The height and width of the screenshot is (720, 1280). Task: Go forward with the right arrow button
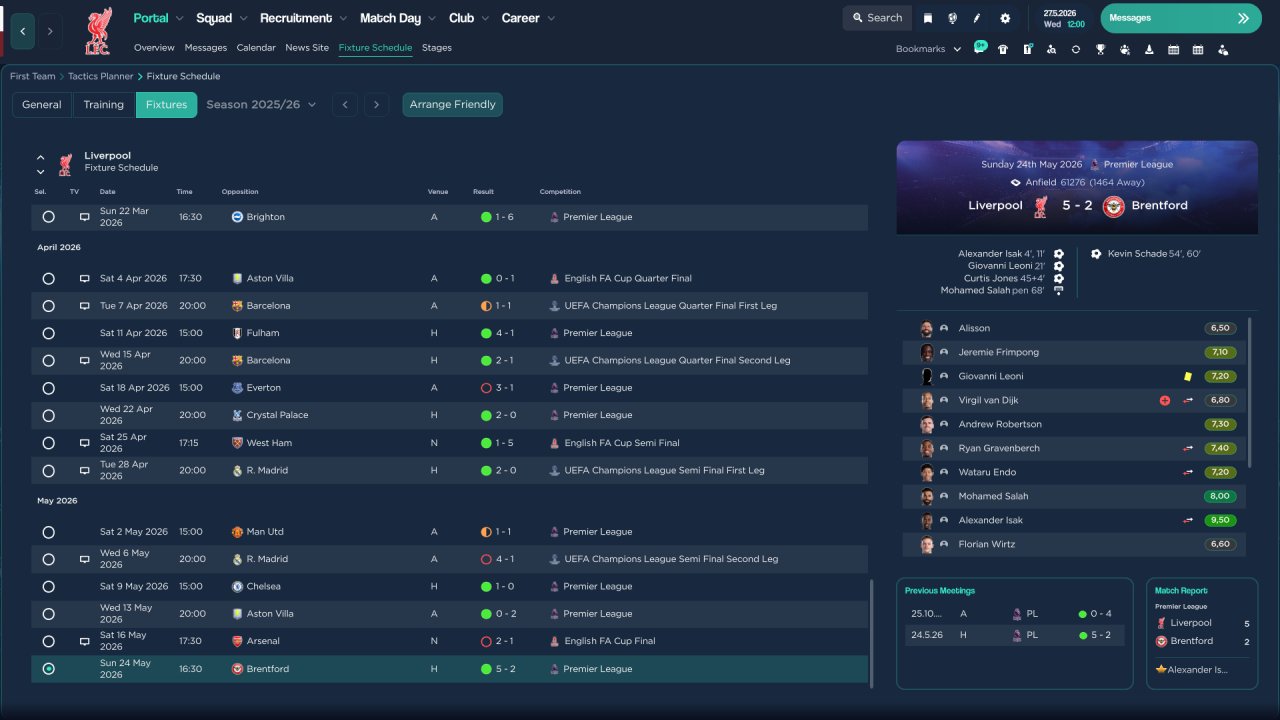coord(49,31)
